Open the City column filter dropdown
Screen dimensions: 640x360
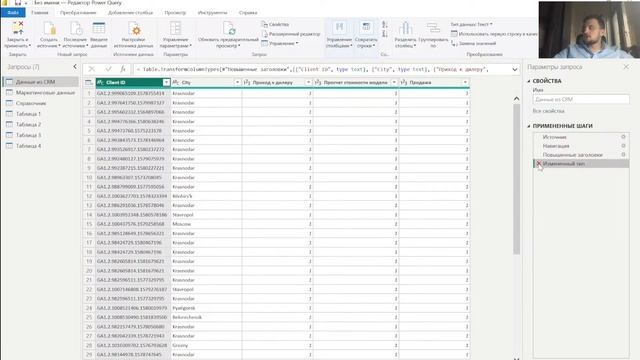click(x=237, y=82)
